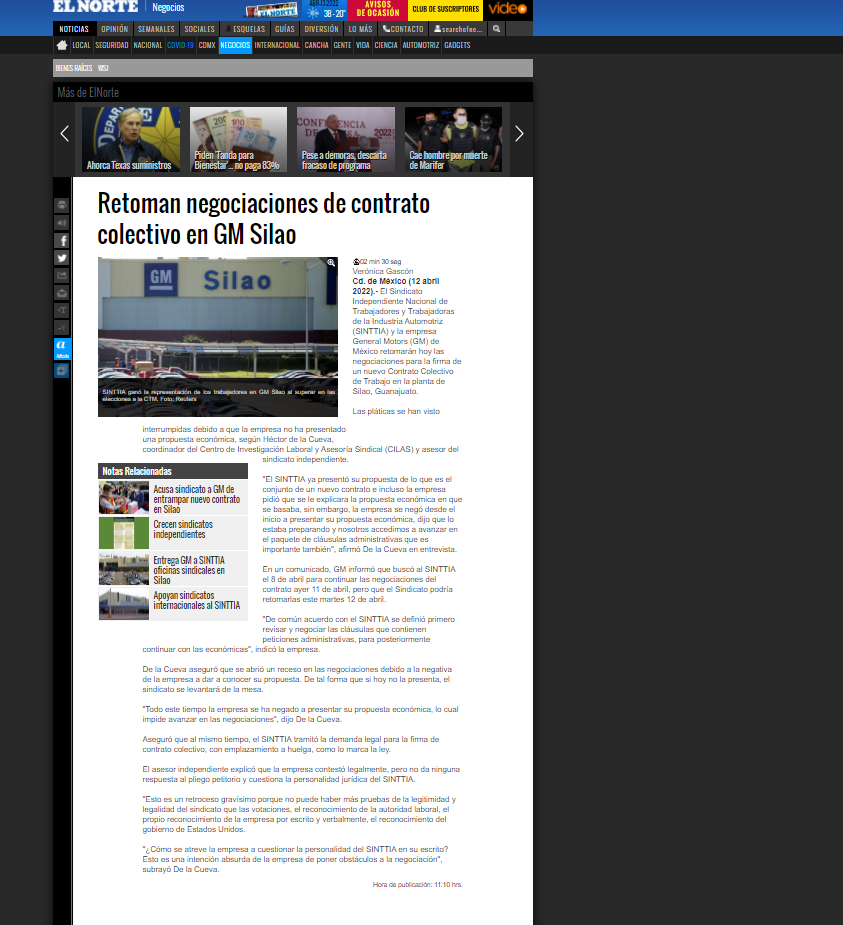Viewport: 843px width, 925px height.
Task: Go to Nacional news section
Action: pos(147,45)
